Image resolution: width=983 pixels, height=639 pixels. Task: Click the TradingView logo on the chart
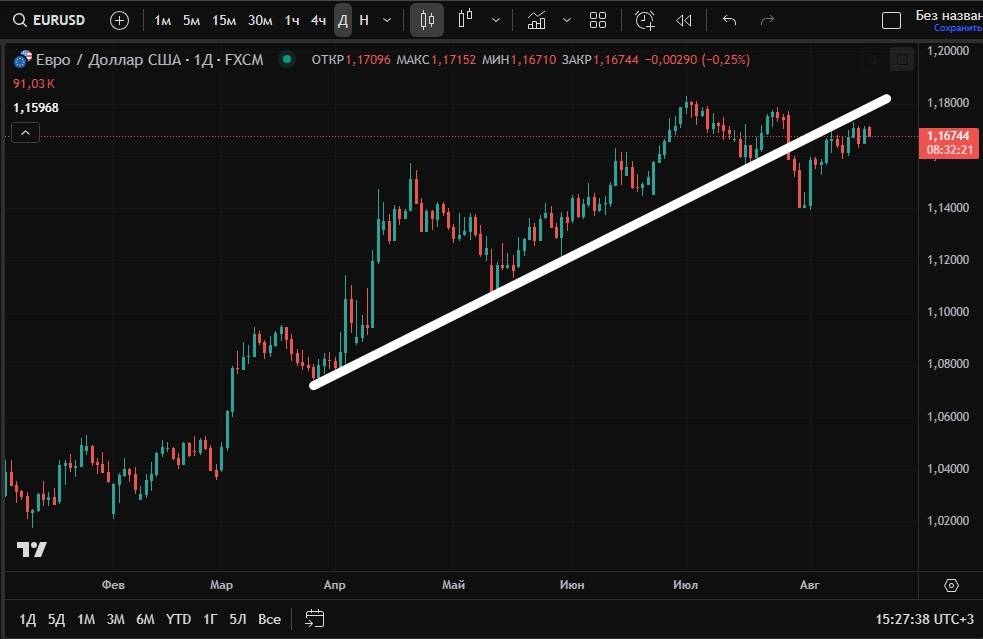tap(32, 549)
